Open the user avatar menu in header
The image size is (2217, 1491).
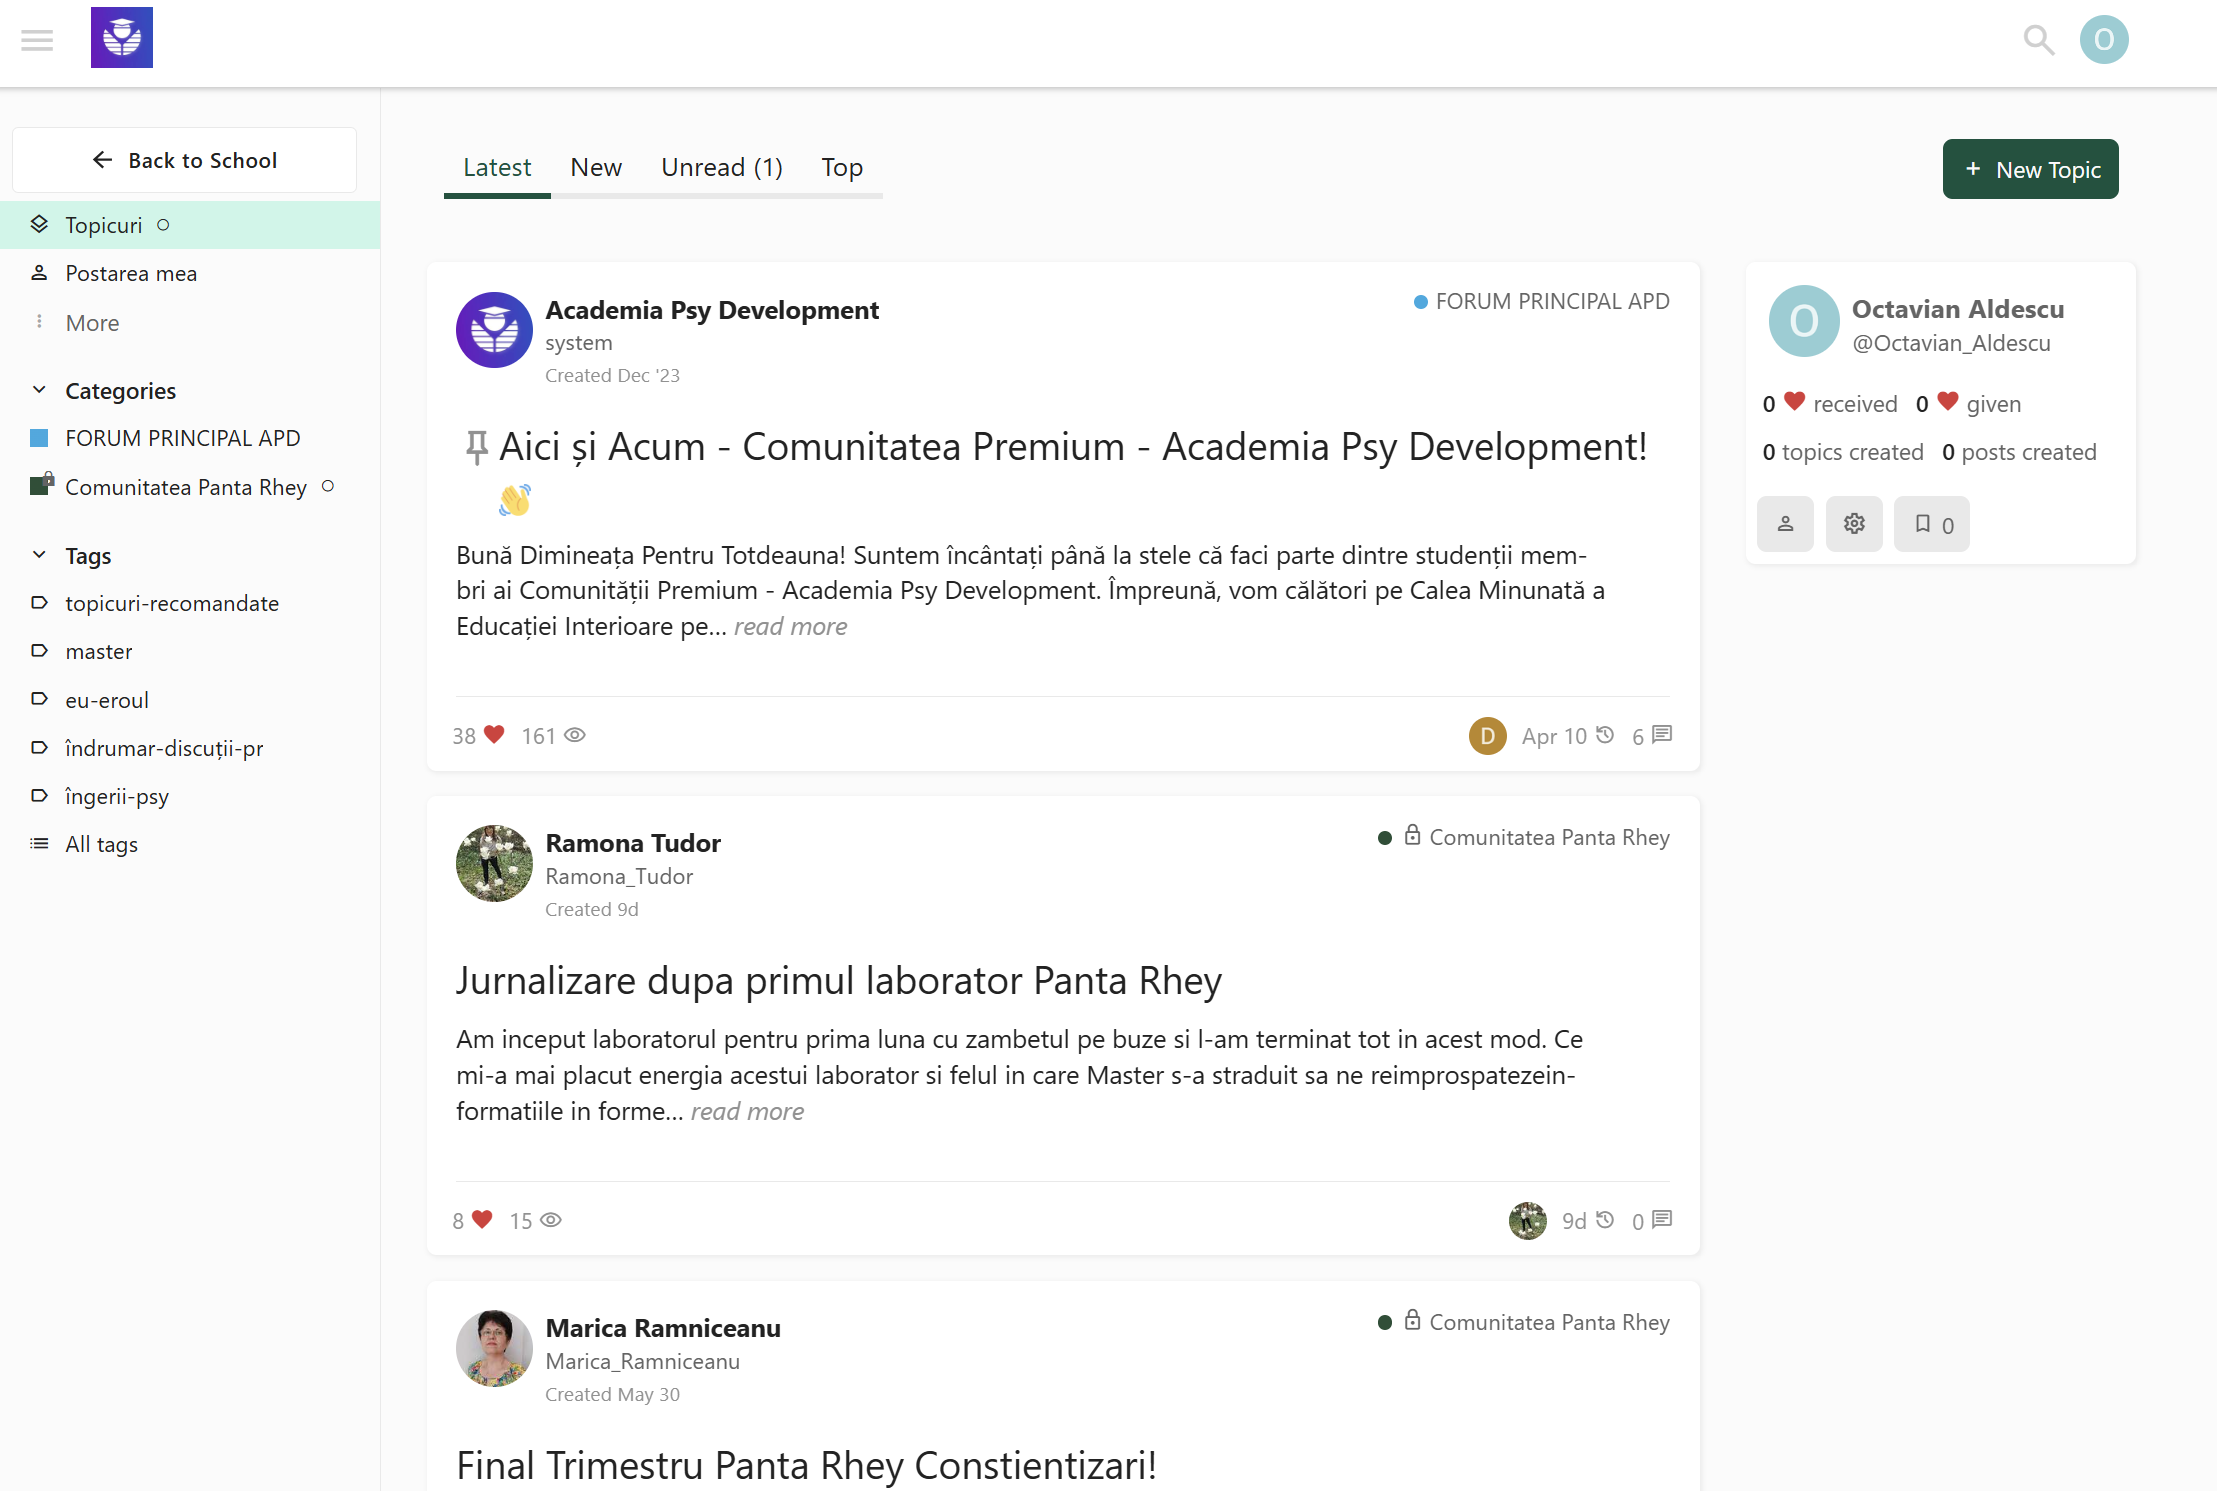pyautogui.click(x=2104, y=40)
